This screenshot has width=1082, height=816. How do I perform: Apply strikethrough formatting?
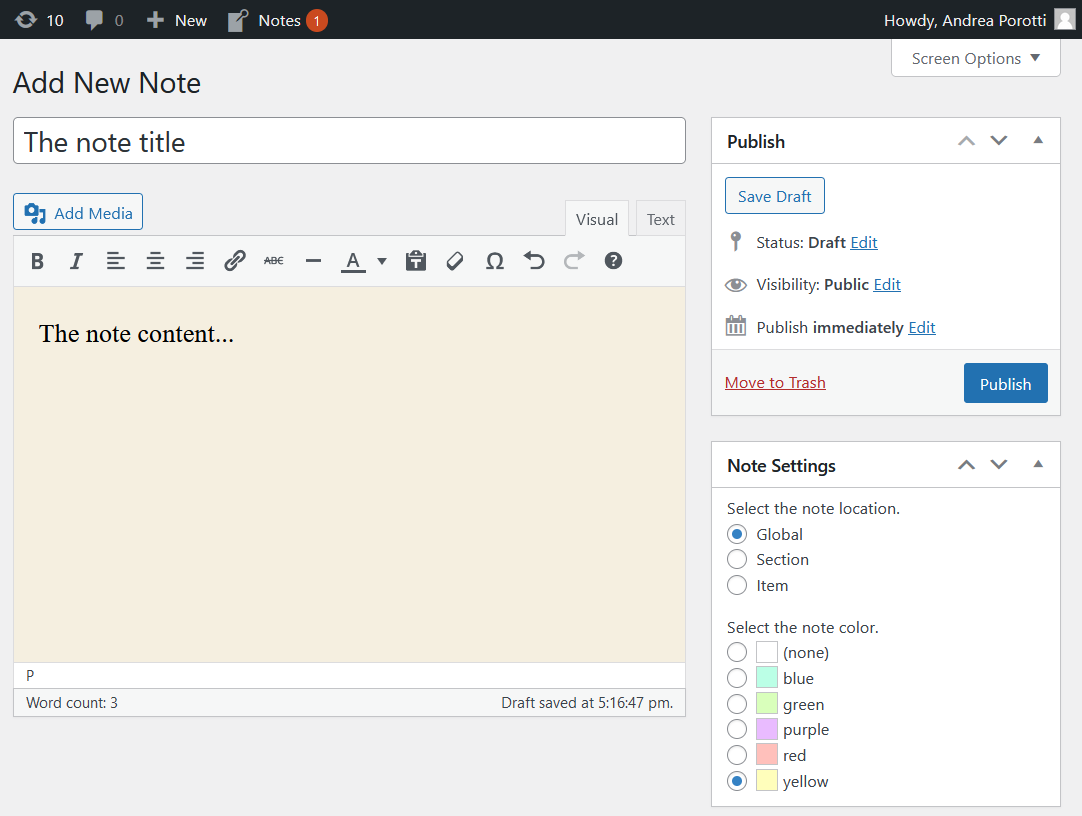[x=274, y=261]
